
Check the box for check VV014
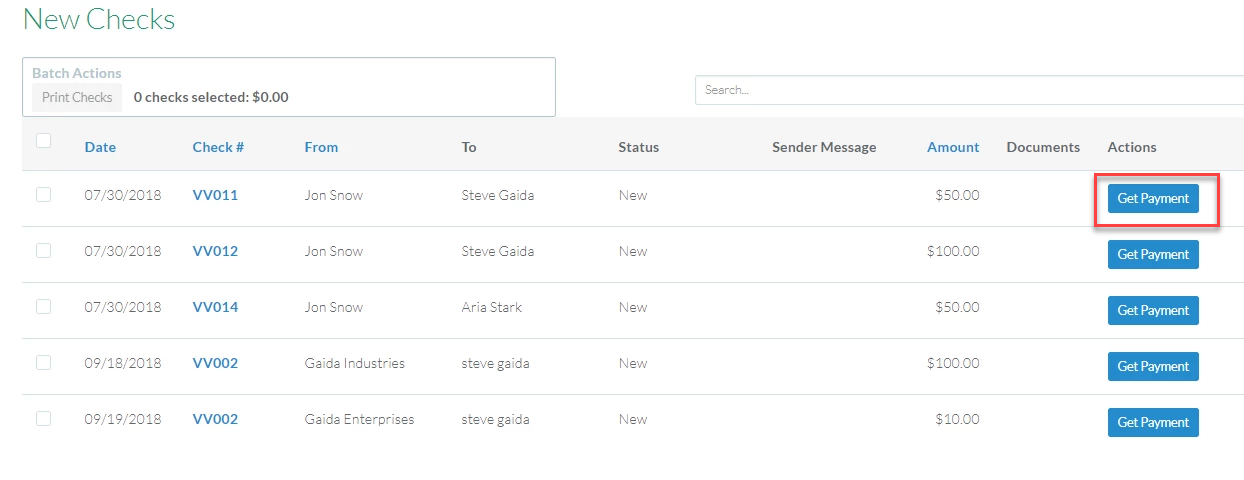pyautogui.click(x=44, y=307)
